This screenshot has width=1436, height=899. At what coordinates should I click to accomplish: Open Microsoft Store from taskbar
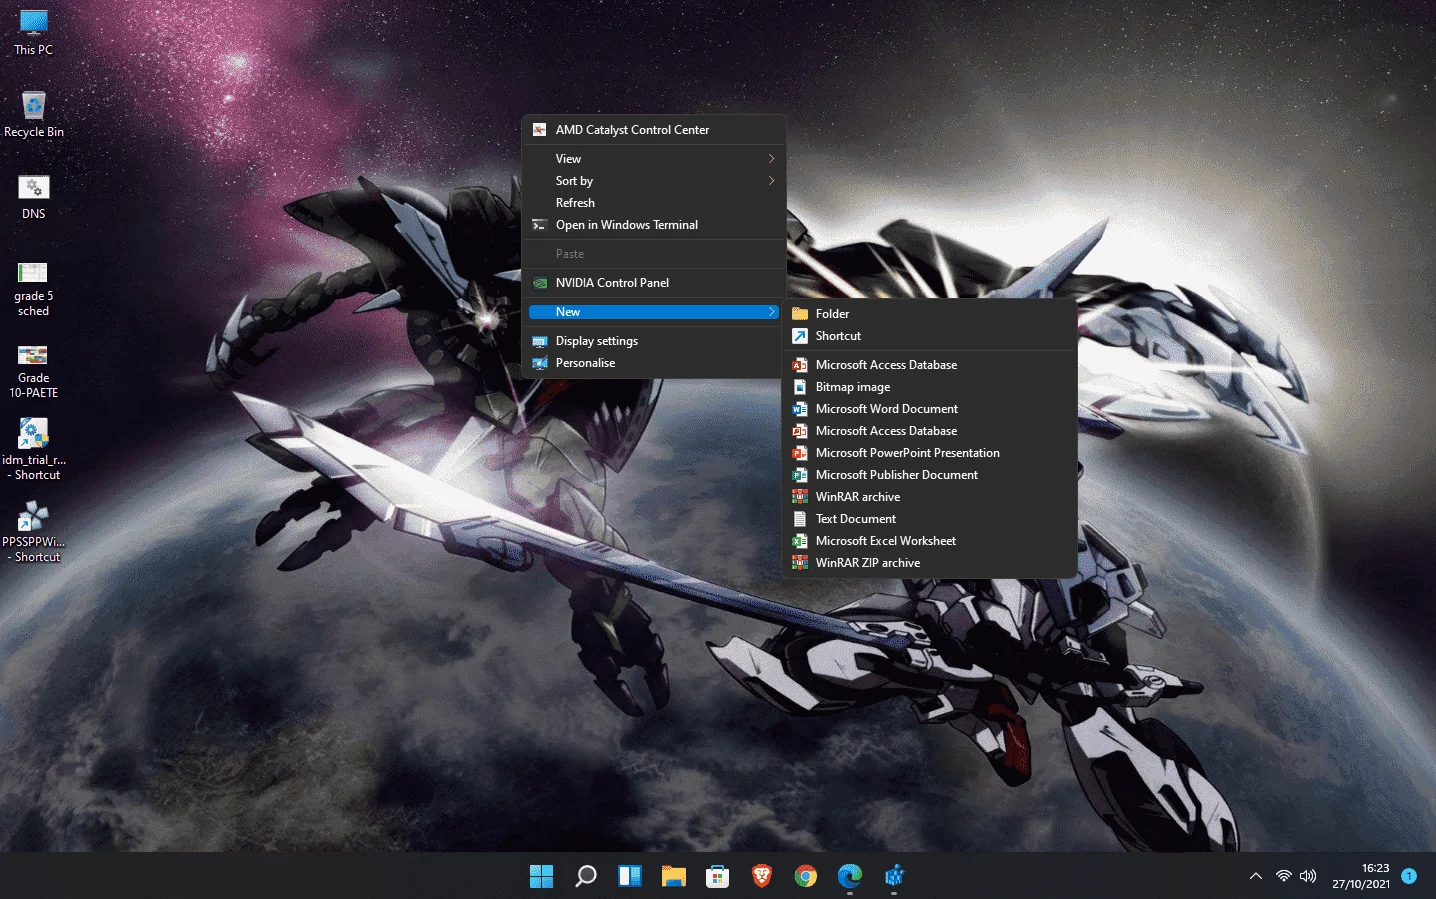coord(718,876)
